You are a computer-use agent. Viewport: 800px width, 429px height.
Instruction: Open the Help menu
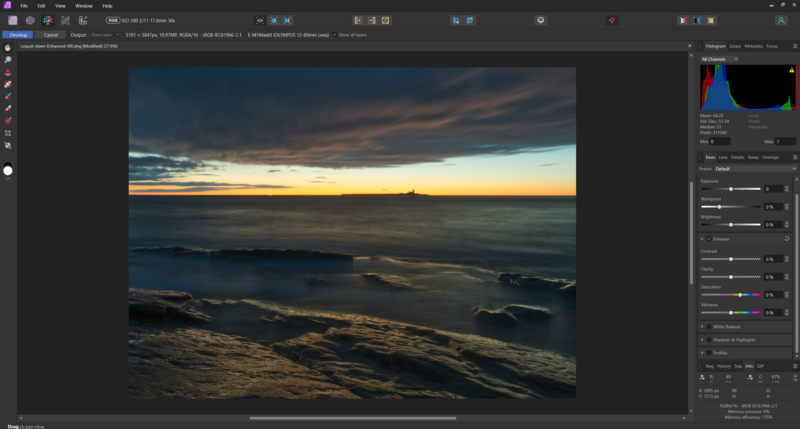[107, 6]
